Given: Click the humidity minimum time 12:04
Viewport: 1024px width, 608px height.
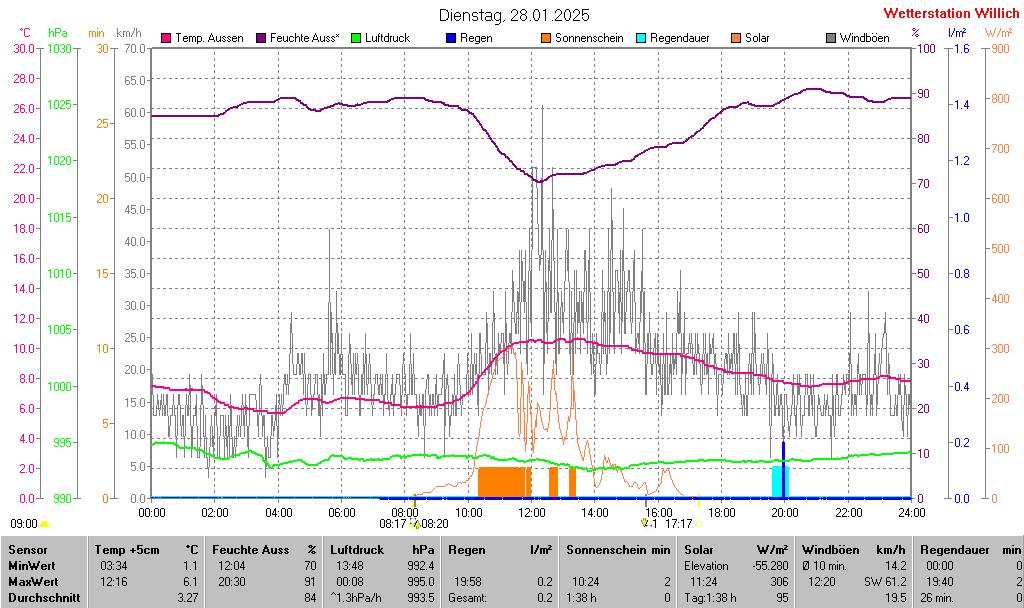Looking at the screenshot, I should pos(231,566).
